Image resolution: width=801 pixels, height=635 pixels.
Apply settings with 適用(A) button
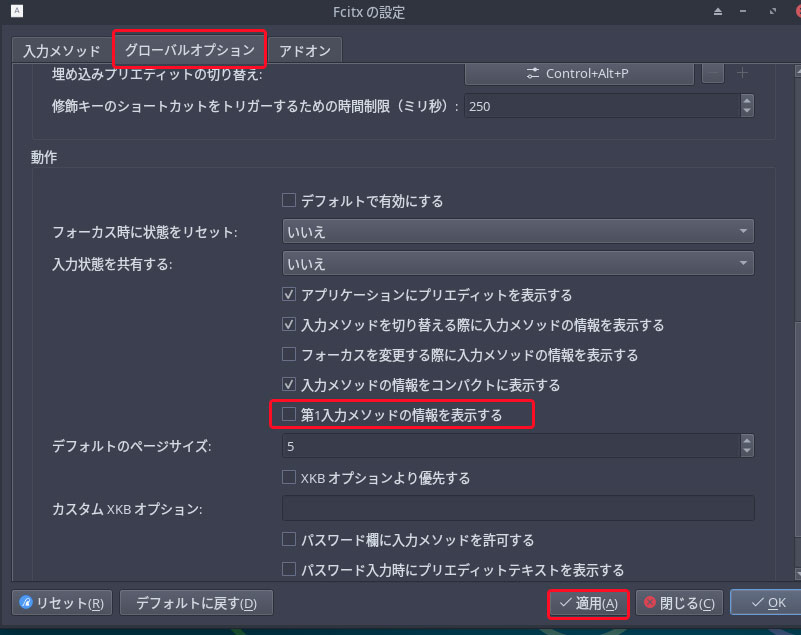pos(588,603)
